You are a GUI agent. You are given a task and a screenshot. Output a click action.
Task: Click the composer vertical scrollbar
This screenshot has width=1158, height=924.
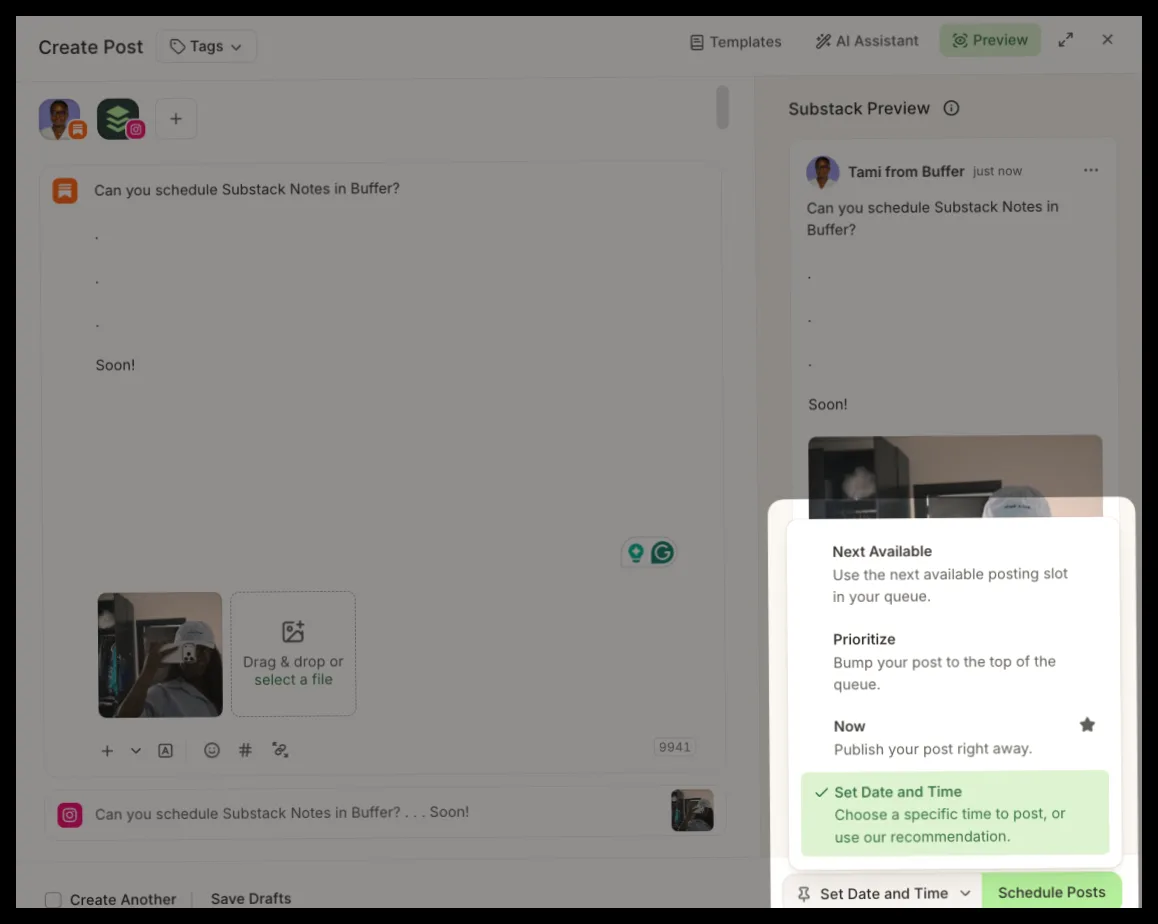(x=722, y=108)
